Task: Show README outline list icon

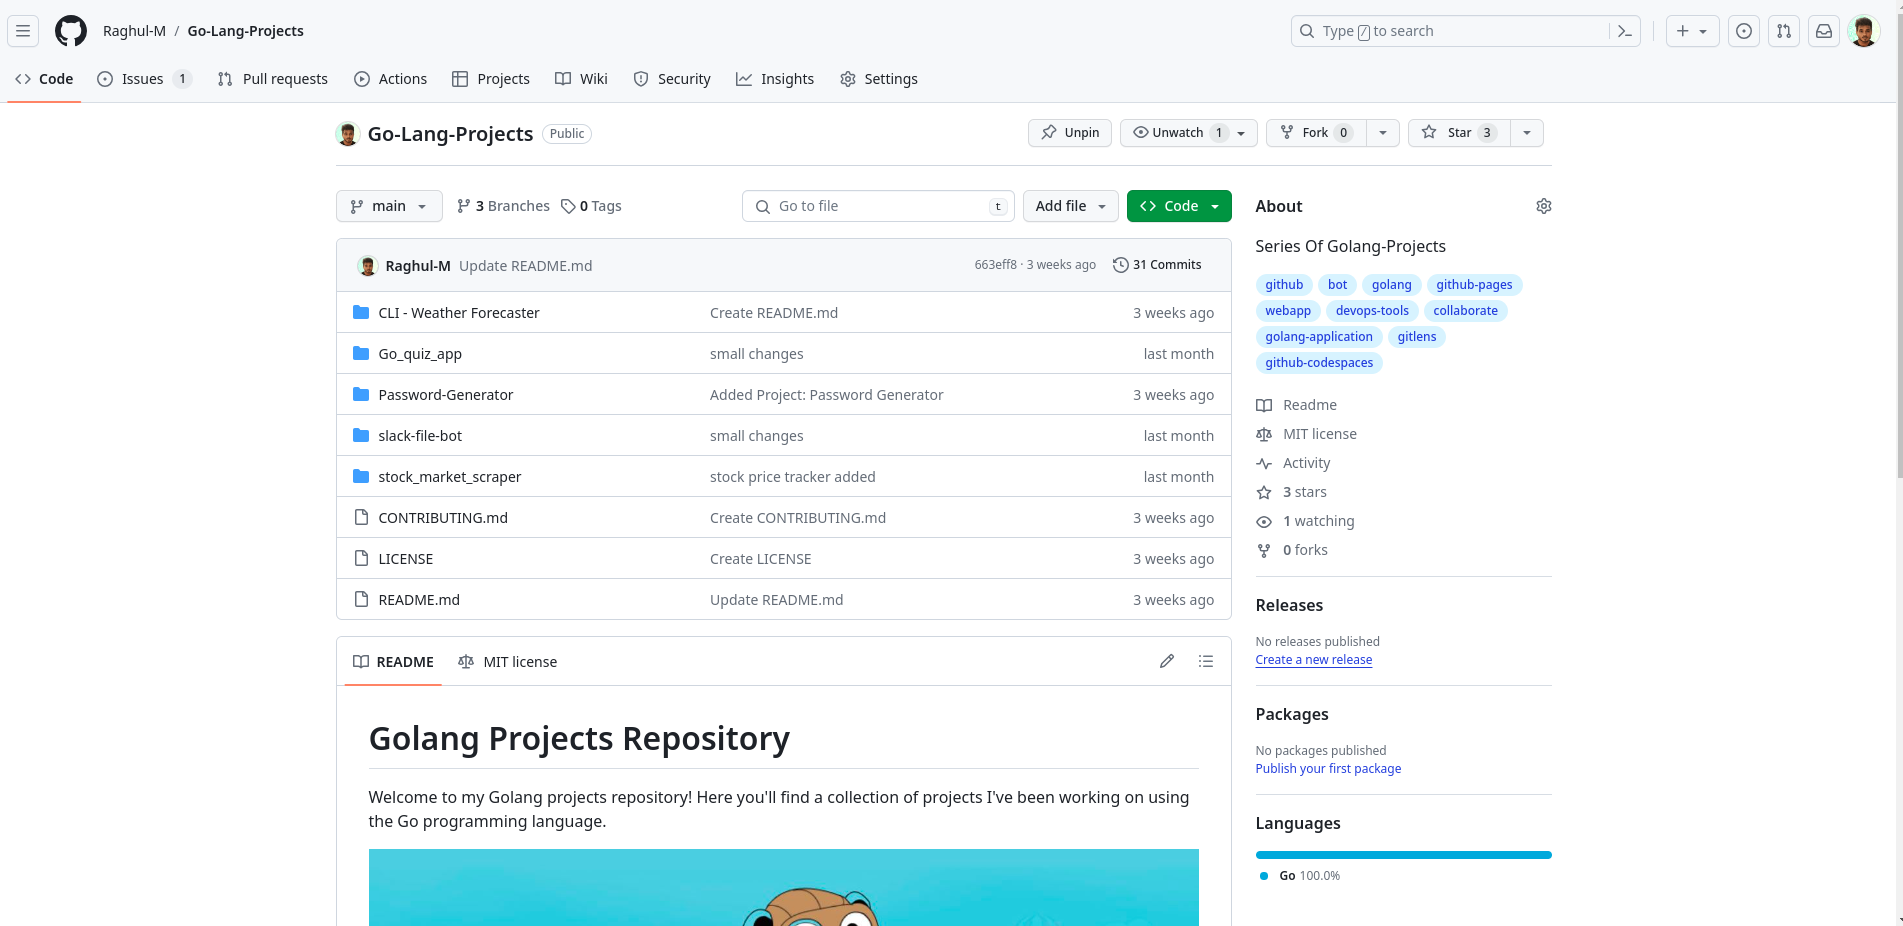Action: click(1206, 661)
